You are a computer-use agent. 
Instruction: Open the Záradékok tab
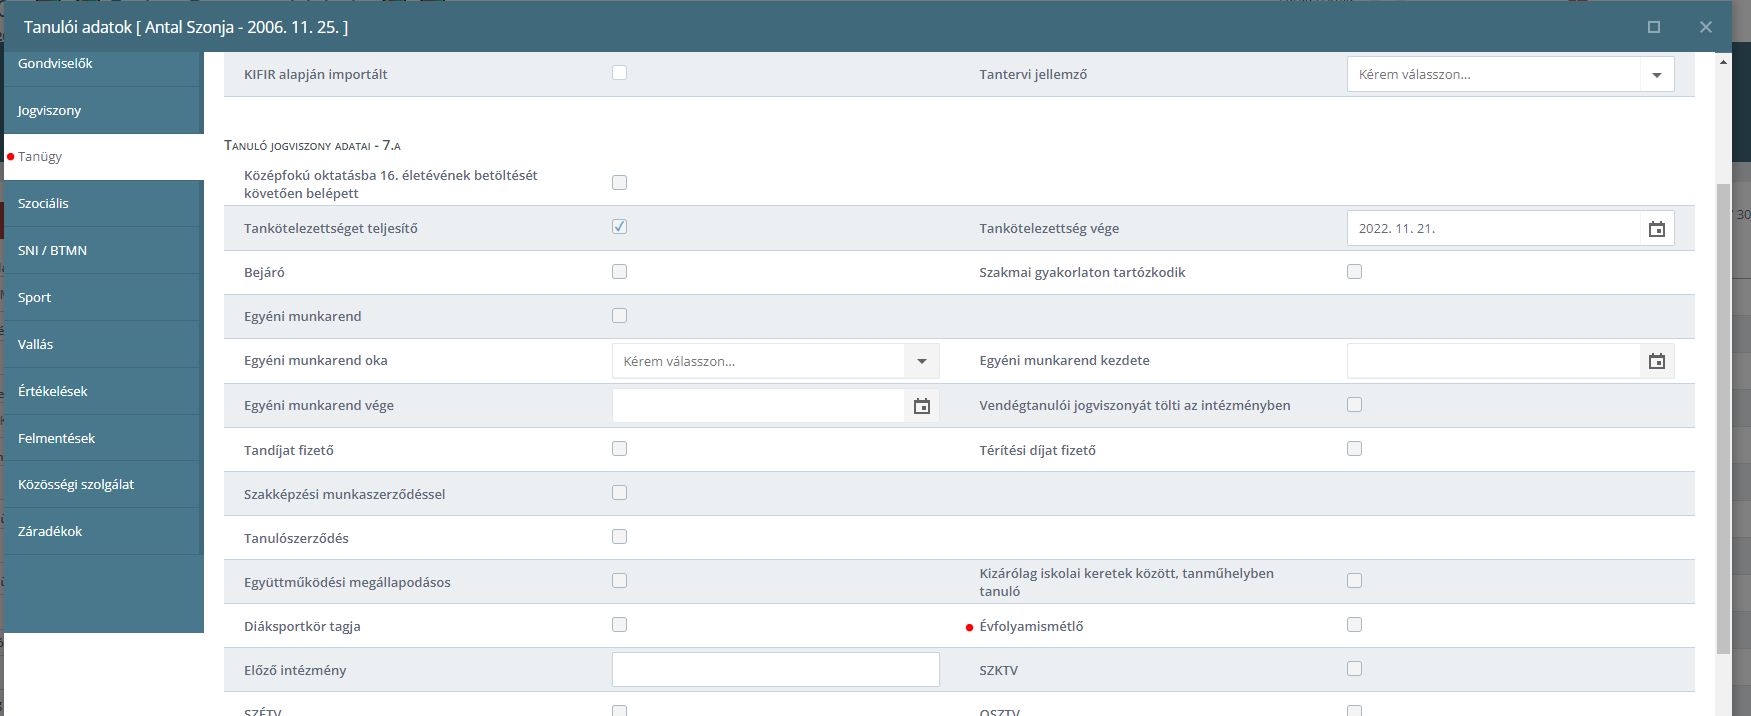coord(103,532)
